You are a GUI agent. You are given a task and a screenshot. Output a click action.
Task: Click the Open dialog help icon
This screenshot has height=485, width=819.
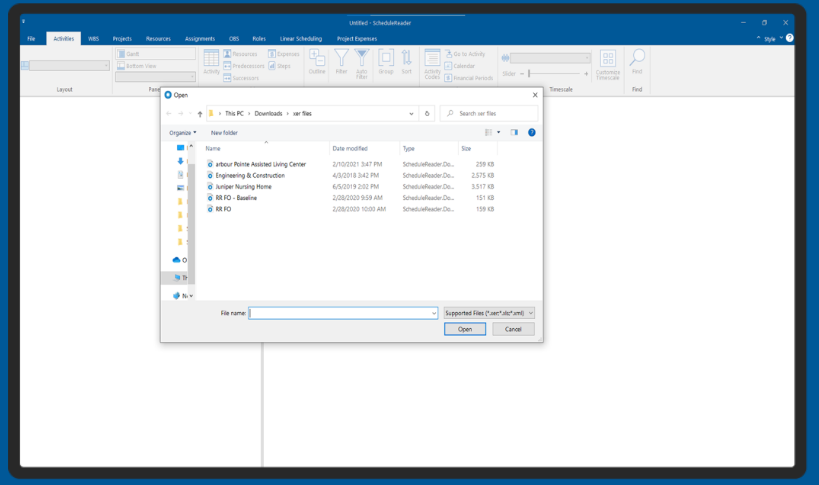pyautogui.click(x=532, y=132)
